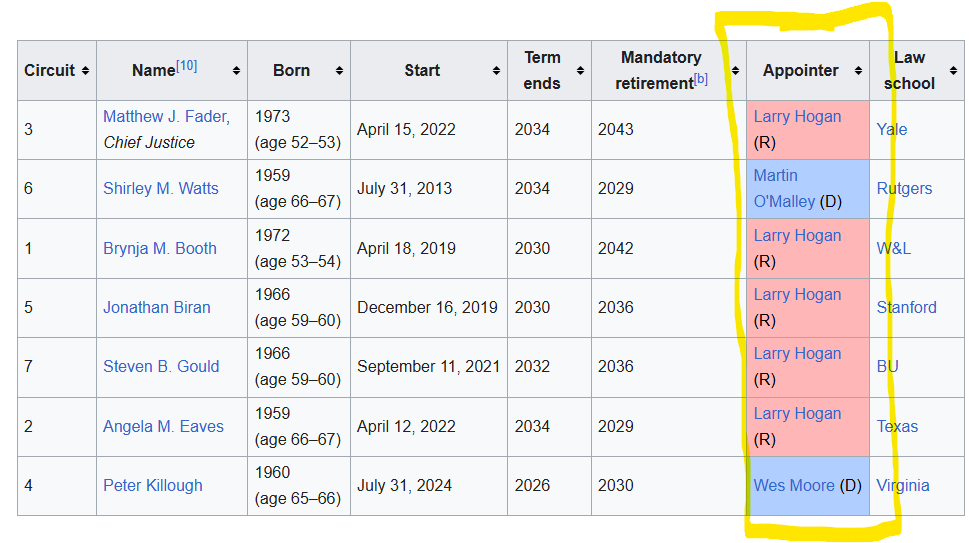Screen dimensions: 969x543
Task: Sort table by Term ends arrows
Action: coord(580,71)
